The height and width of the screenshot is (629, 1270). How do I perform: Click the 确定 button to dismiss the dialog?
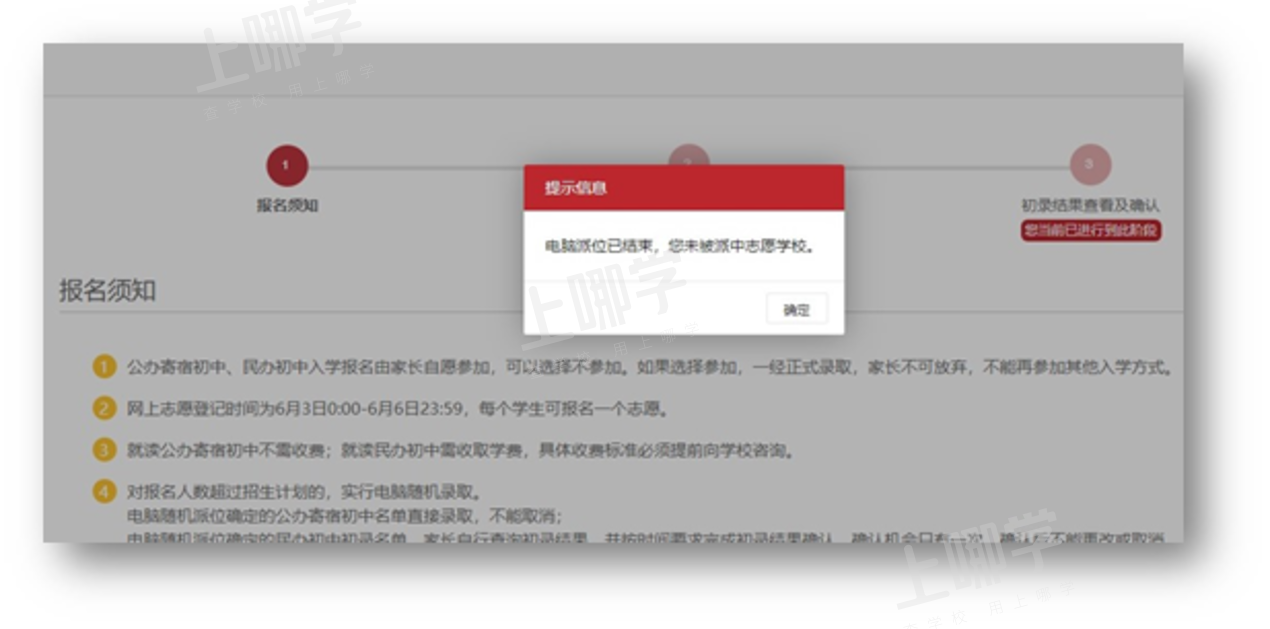pyautogui.click(x=797, y=308)
